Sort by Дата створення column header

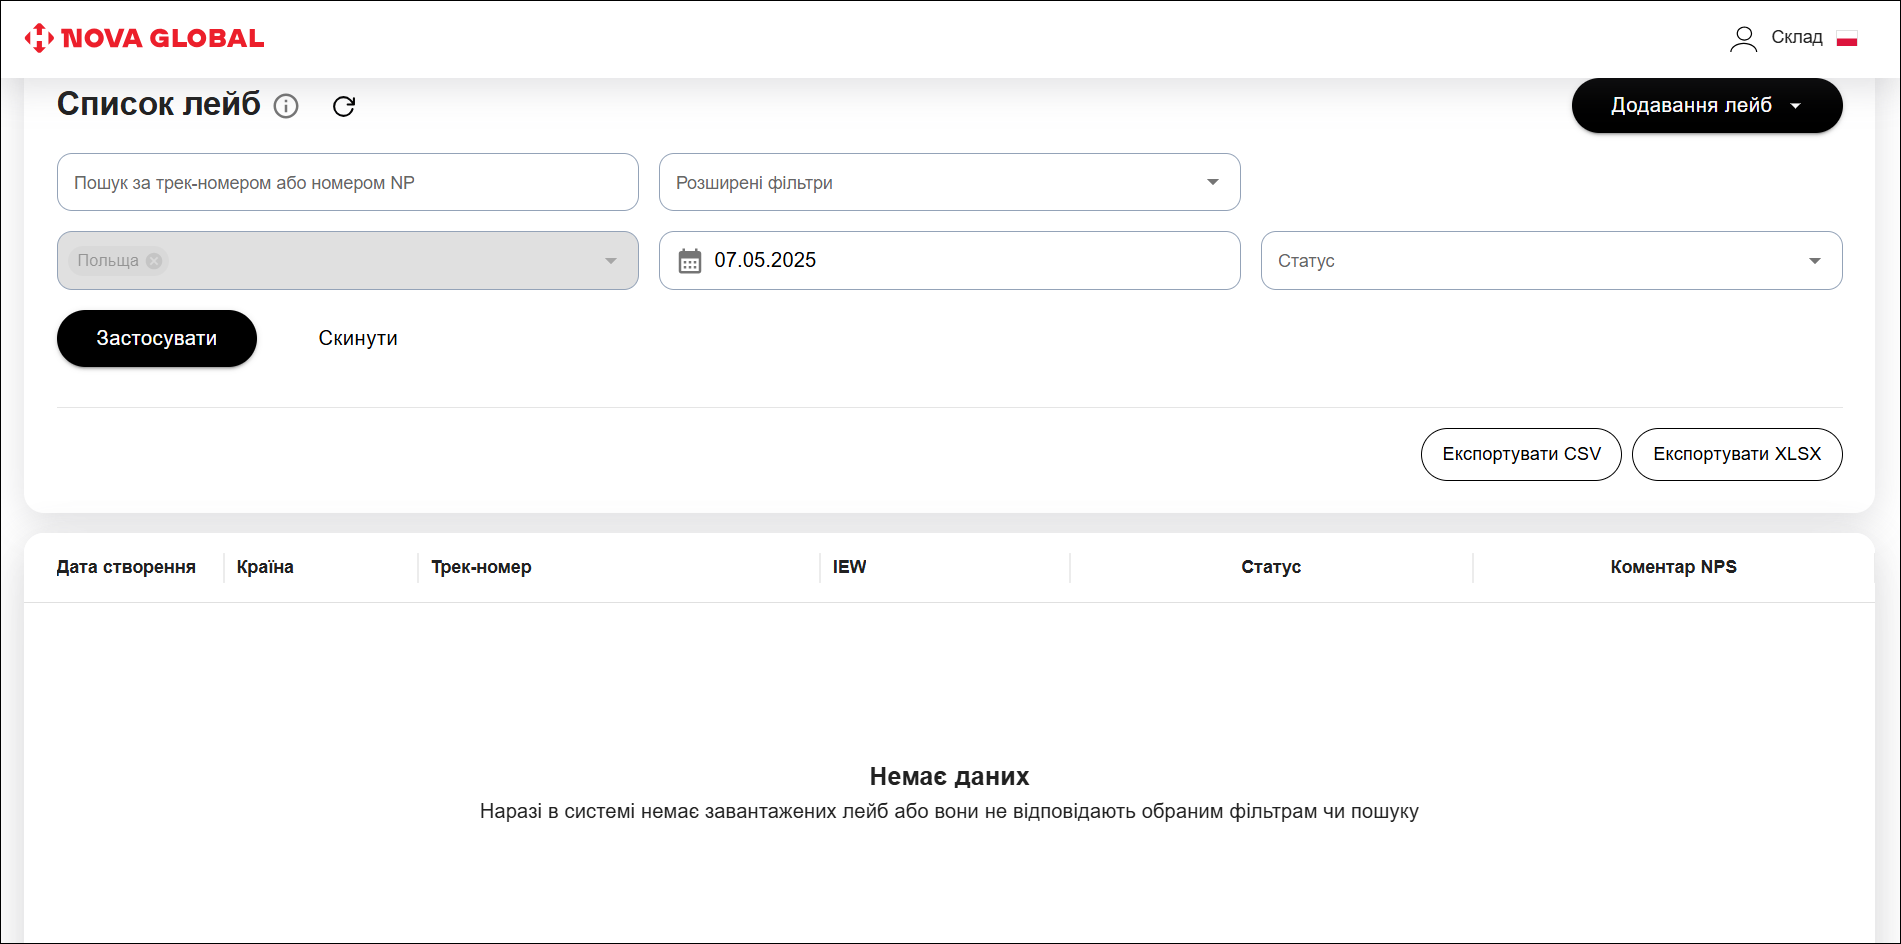tap(126, 567)
